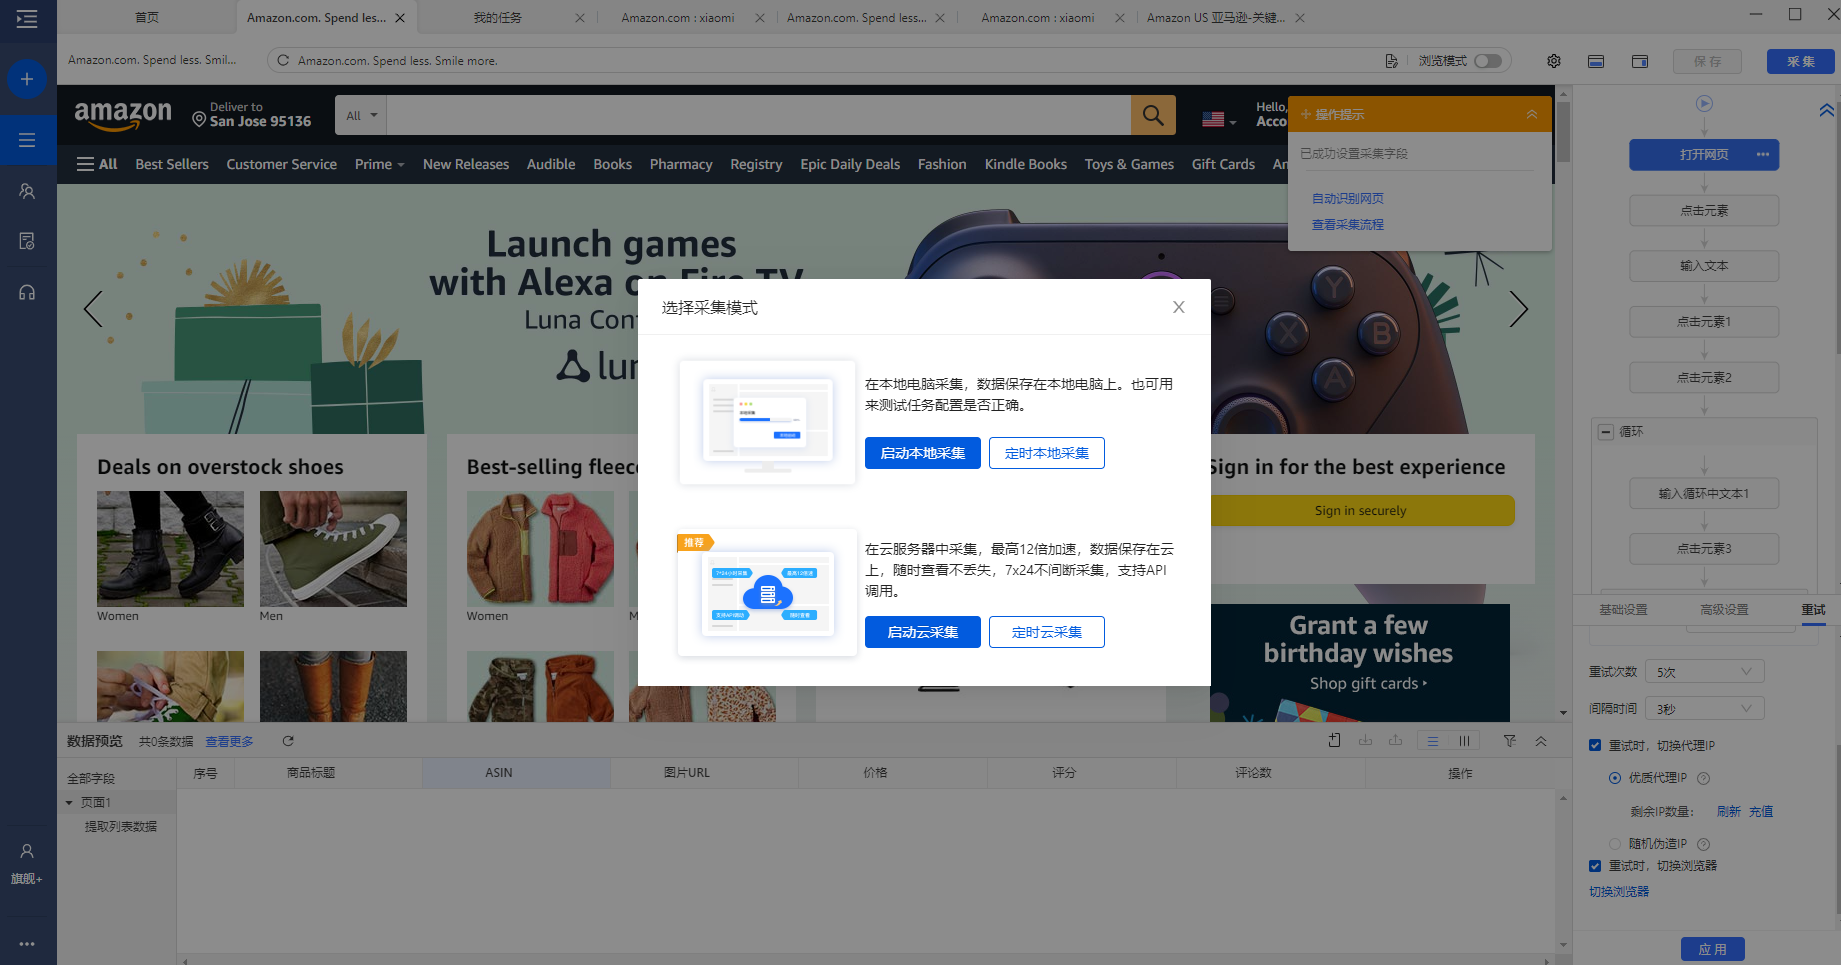Click the 查看采集流程 link

pyautogui.click(x=1348, y=225)
